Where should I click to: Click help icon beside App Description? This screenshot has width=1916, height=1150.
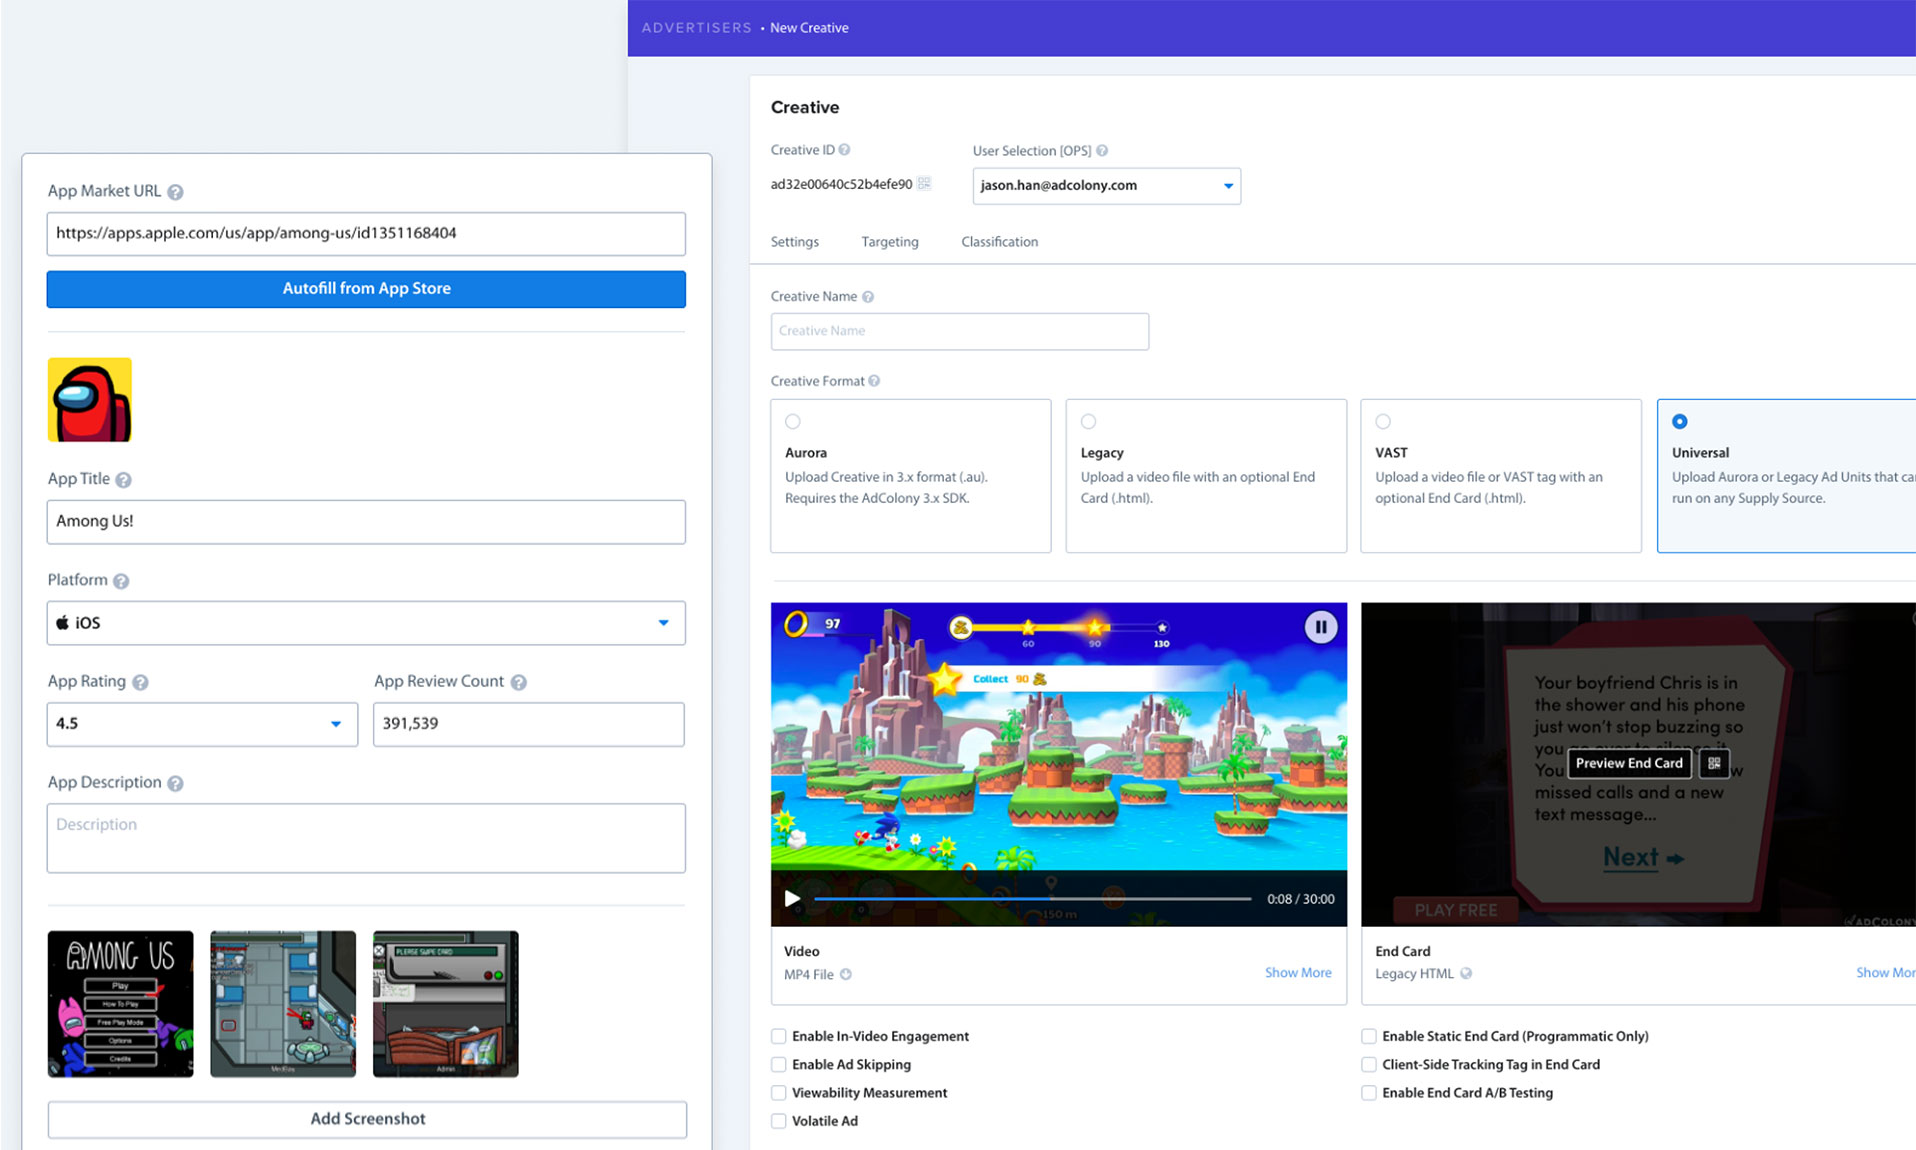tap(175, 783)
